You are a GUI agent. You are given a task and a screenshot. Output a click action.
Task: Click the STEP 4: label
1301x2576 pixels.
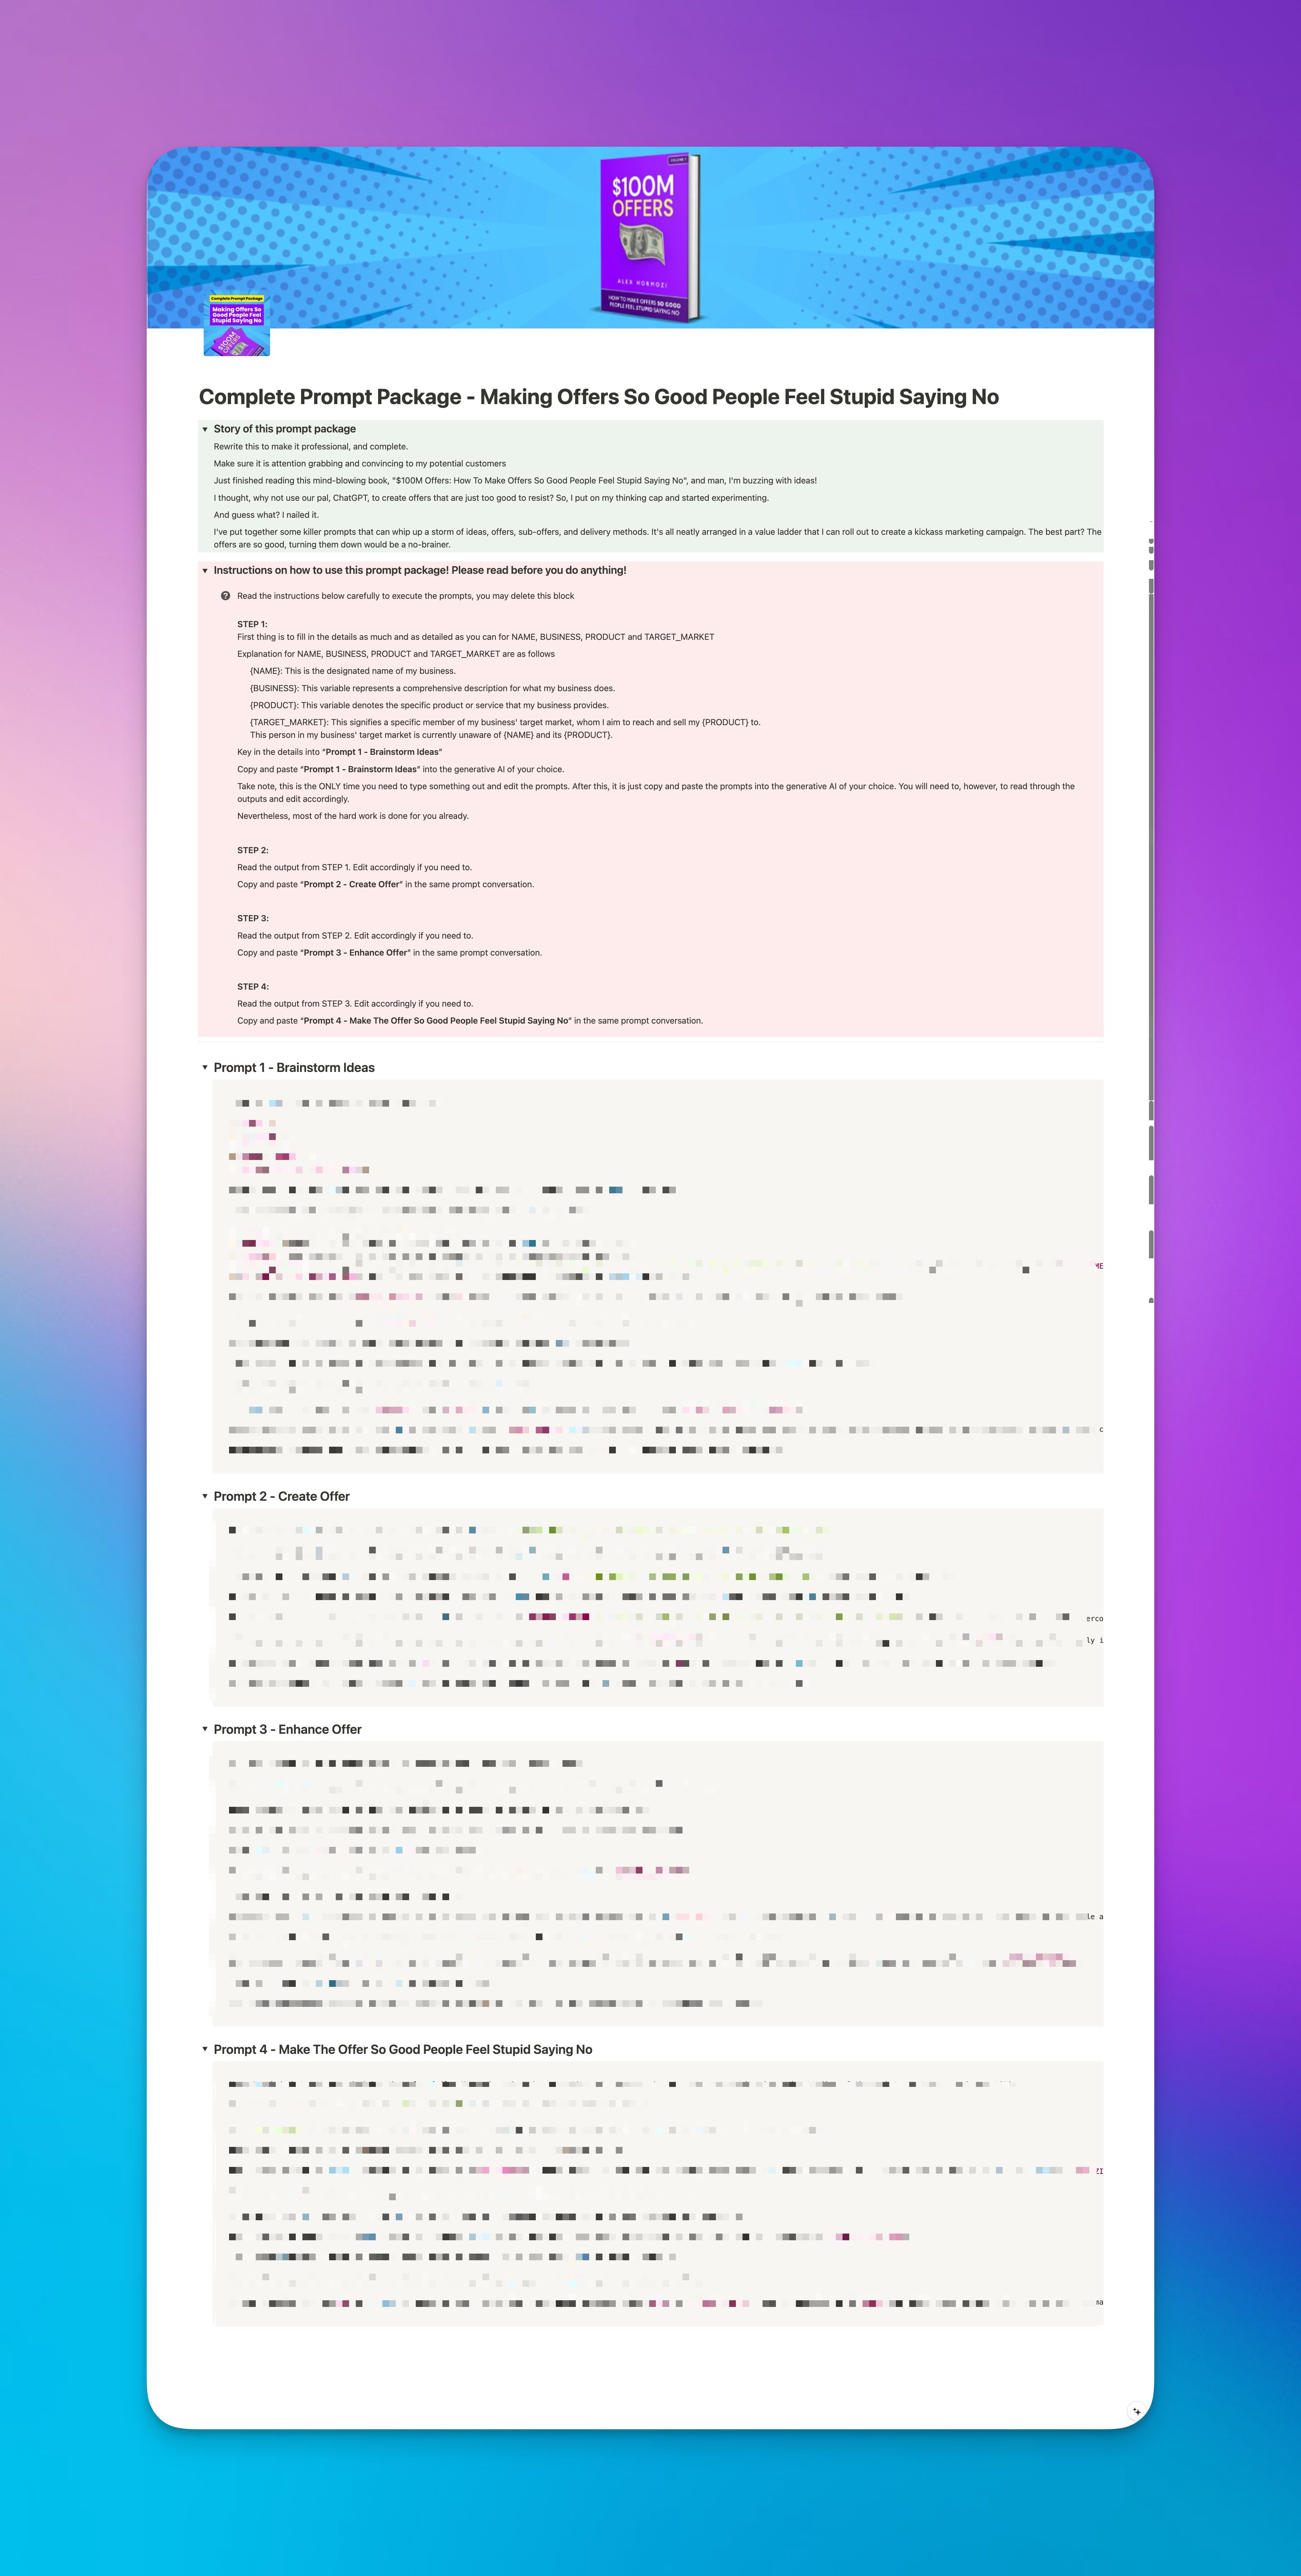[253, 987]
